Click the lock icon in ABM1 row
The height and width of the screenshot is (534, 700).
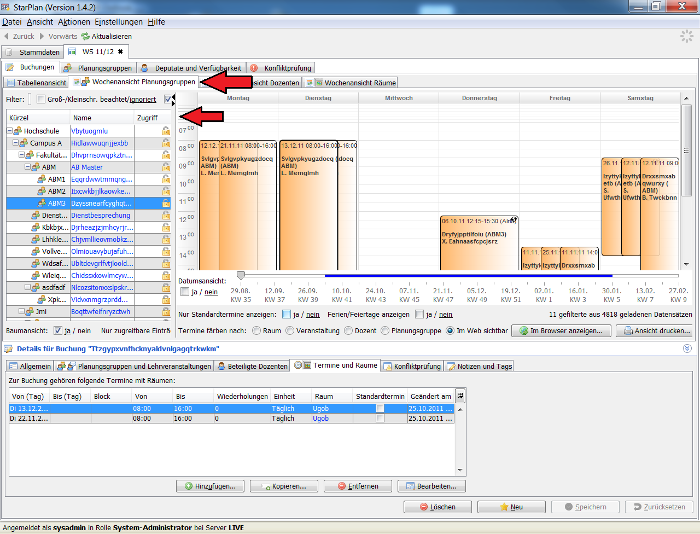pos(166,179)
